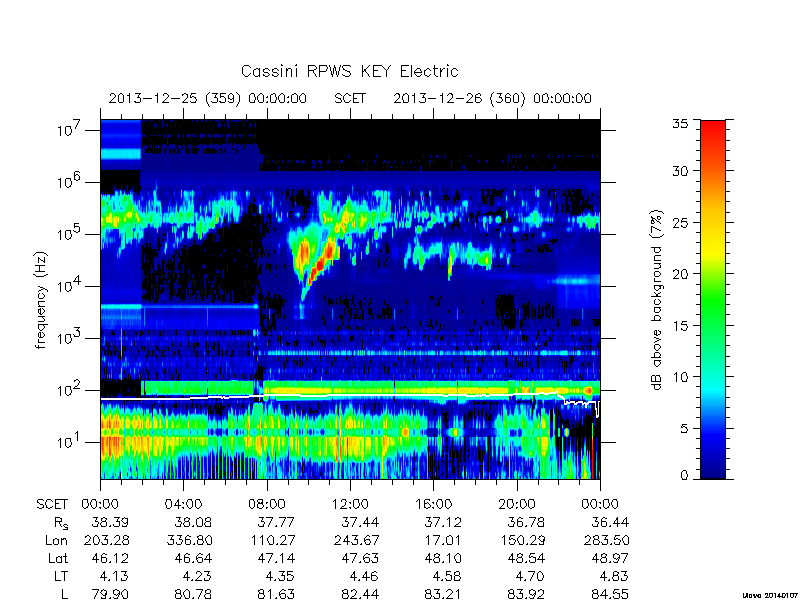Click longitude value "283.50"
Screen dimensions: 800x600
click(606, 540)
